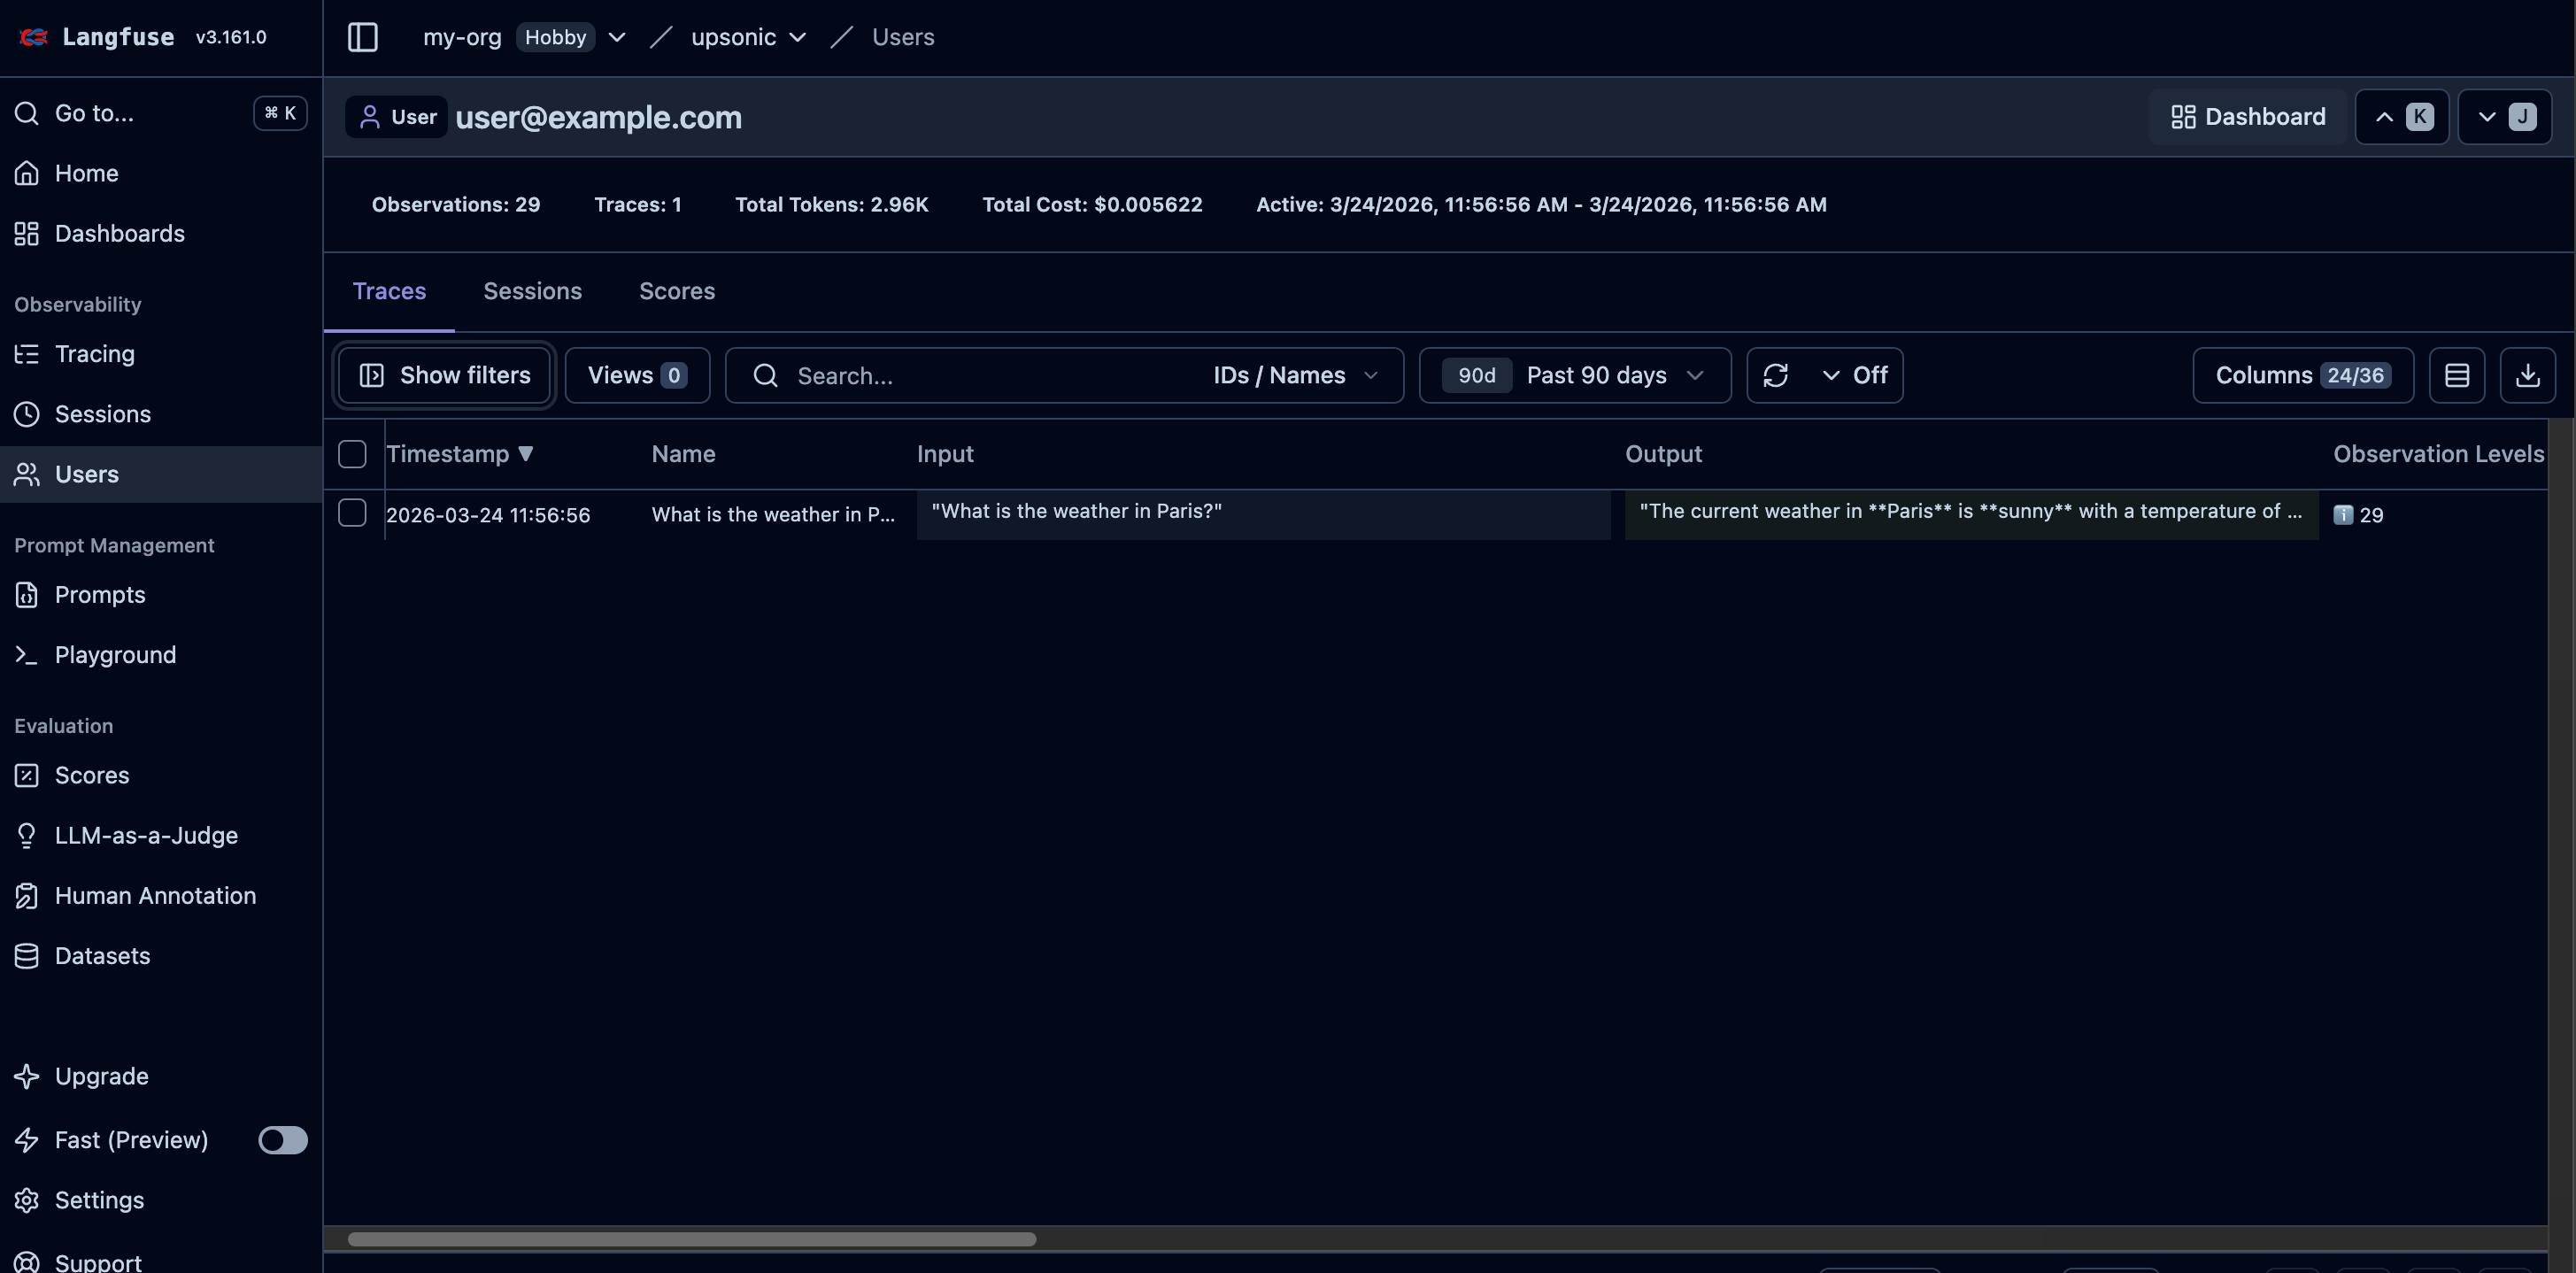Open the Playground sidebar item
Screen dimensions: 2576x1273
coord(161,655)
